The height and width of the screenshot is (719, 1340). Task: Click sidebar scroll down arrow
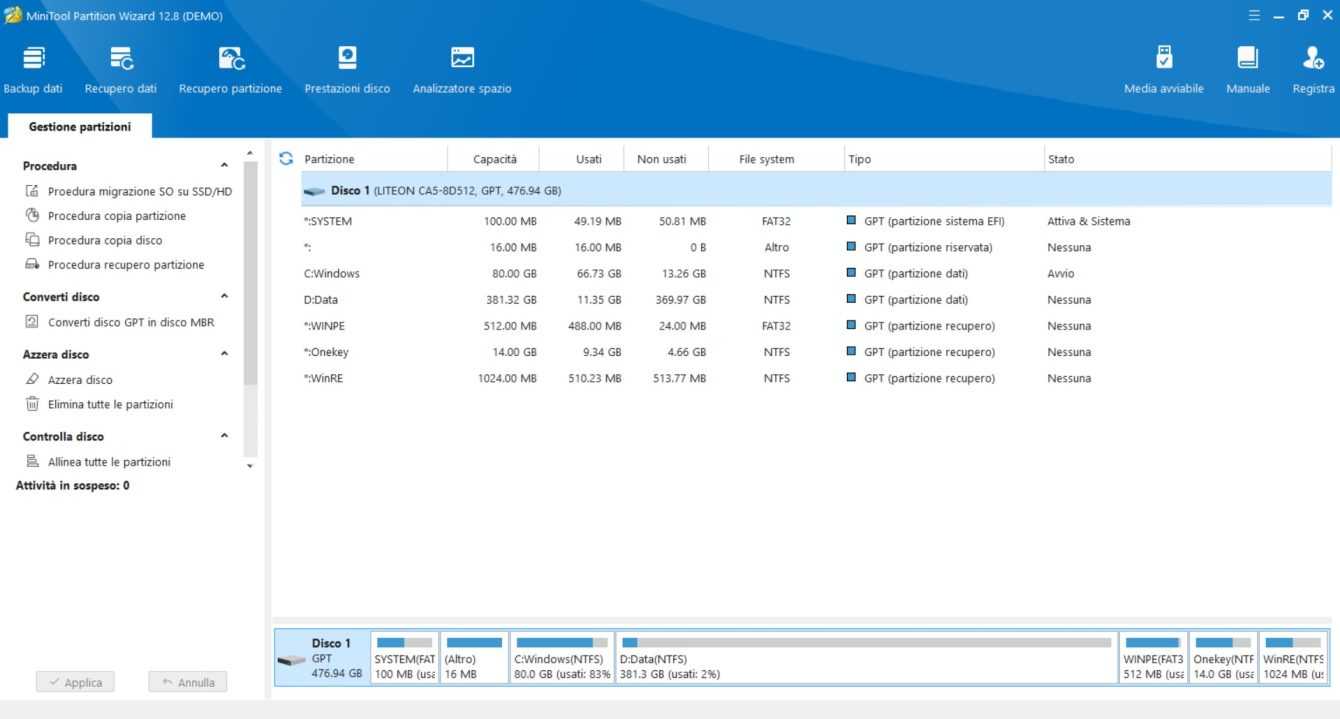tap(250, 466)
